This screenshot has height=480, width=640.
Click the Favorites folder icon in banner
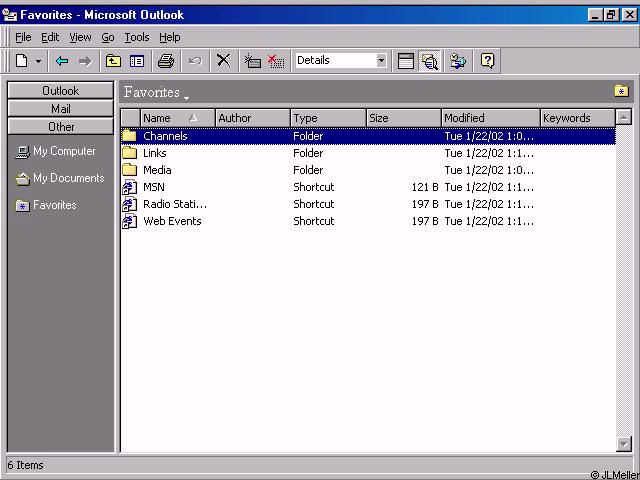click(x=621, y=91)
